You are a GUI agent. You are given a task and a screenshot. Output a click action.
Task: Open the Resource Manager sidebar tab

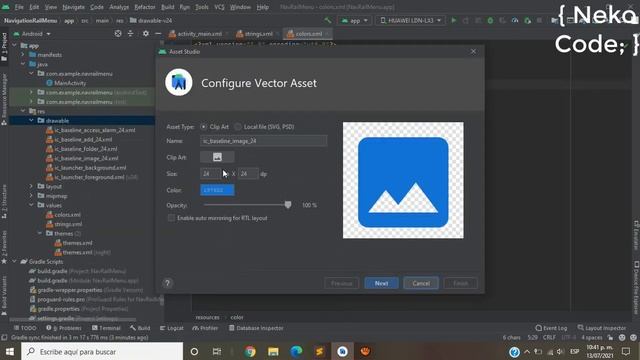pos(4,99)
